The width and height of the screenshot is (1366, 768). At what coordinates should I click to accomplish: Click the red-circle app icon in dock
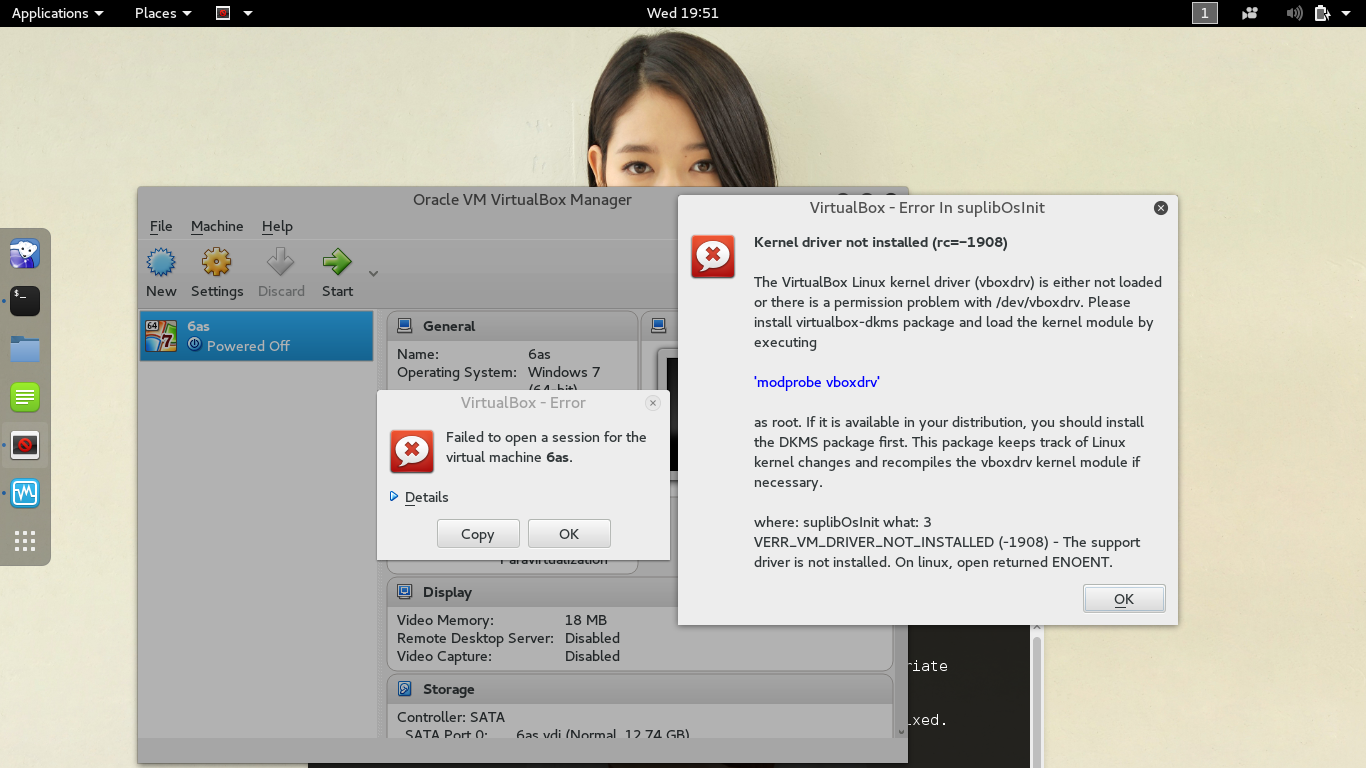(25, 445)
